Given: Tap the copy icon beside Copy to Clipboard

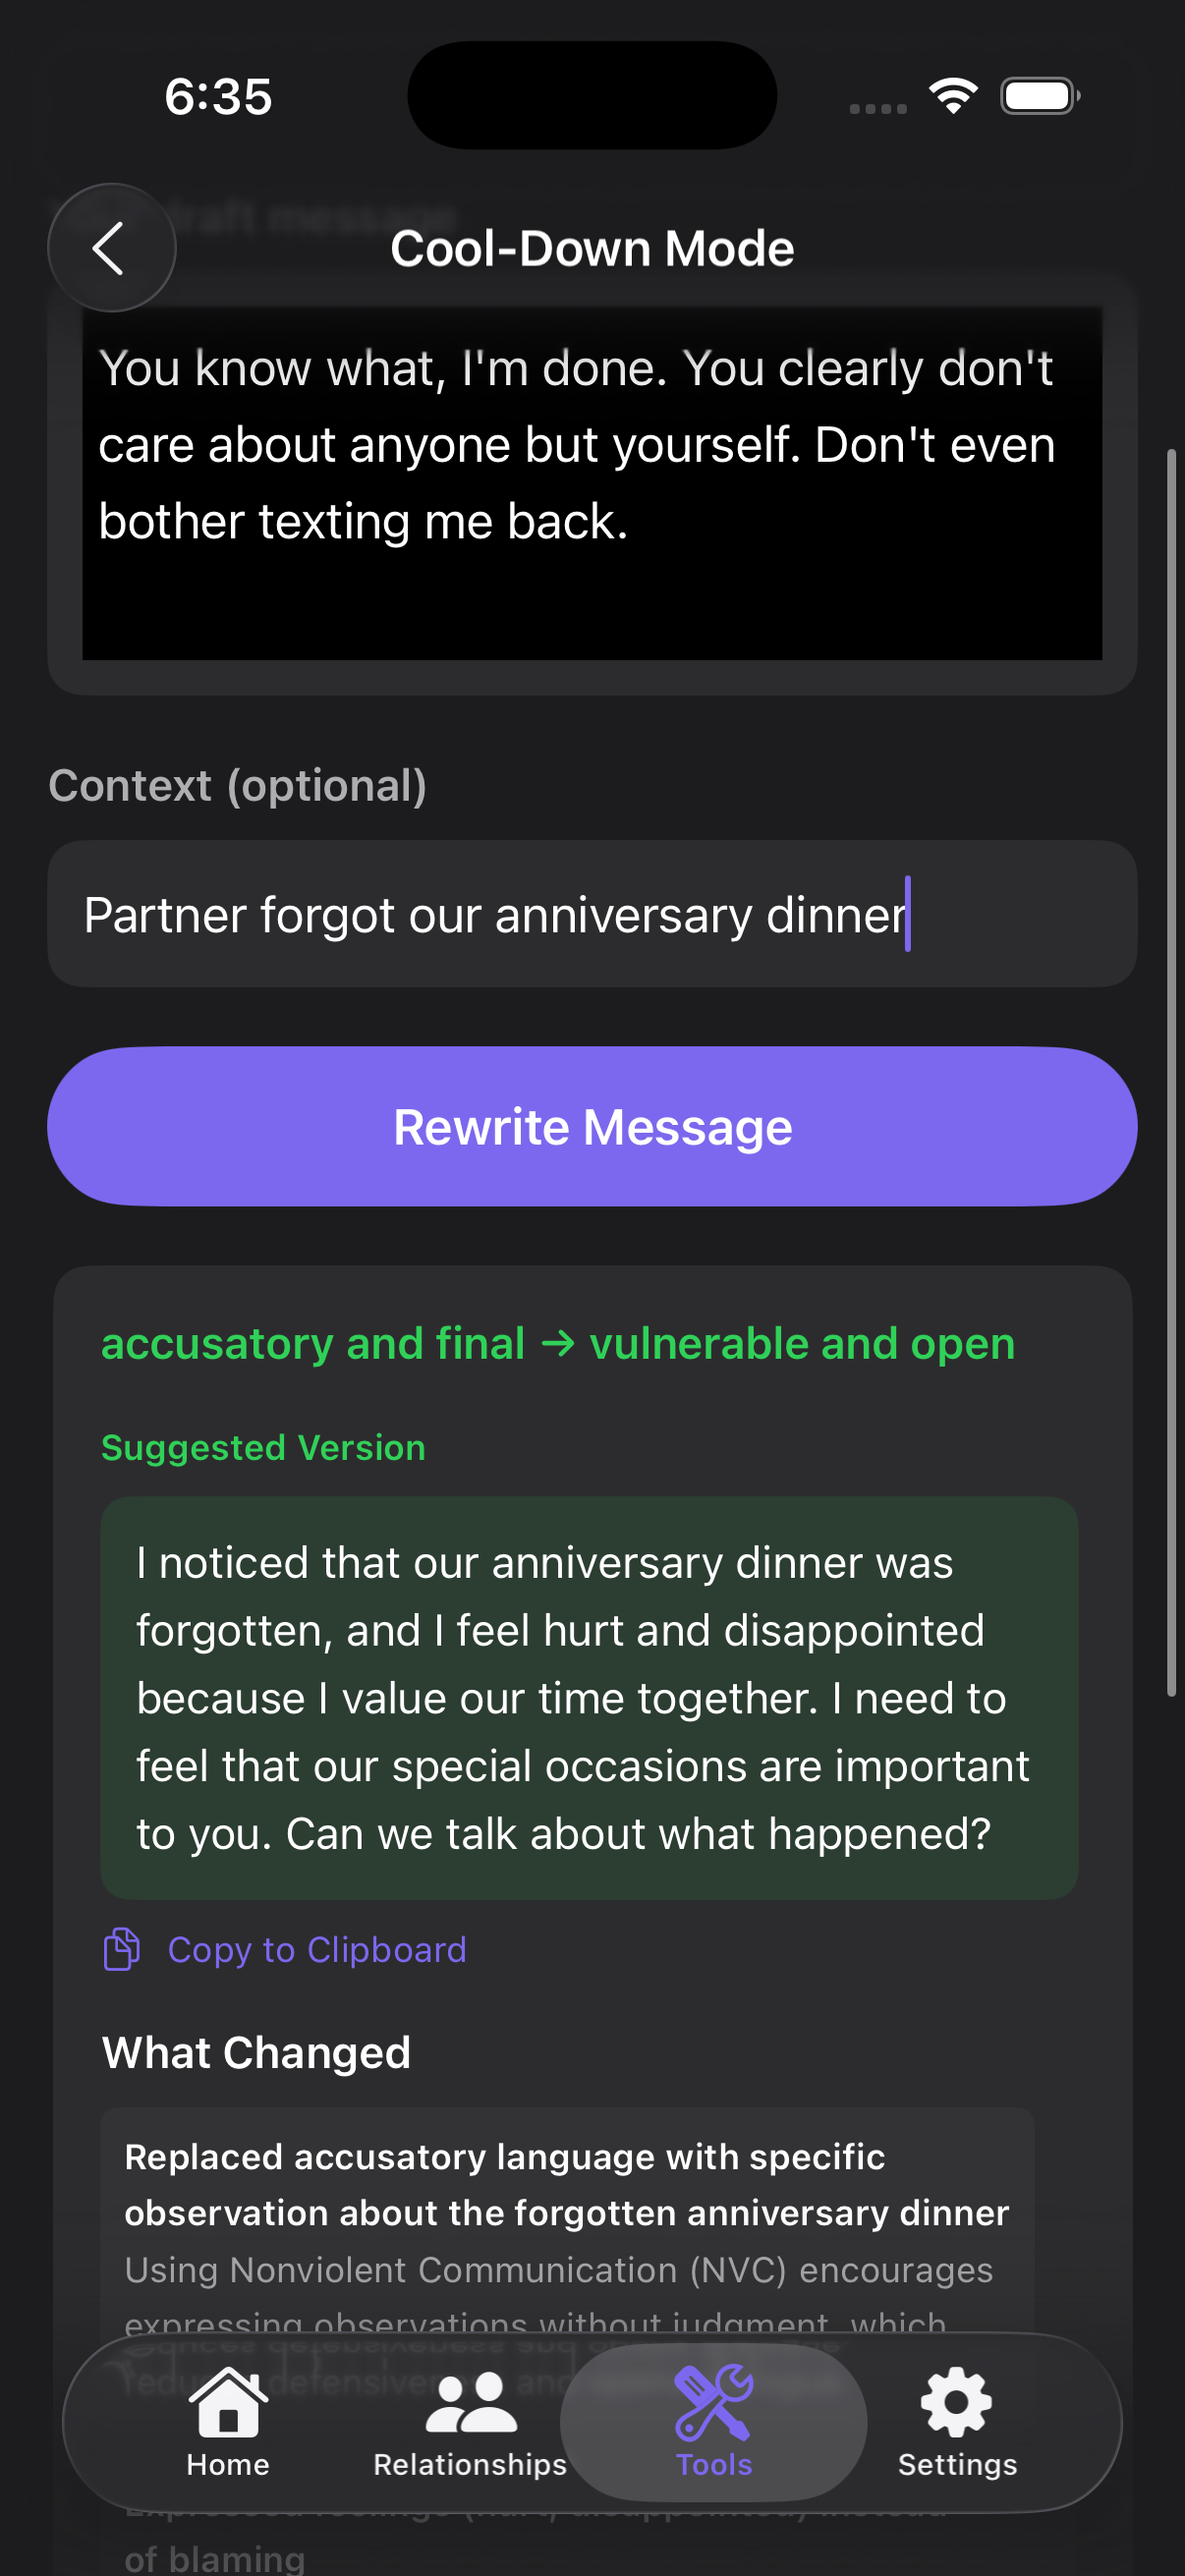Looking at the screenshot, I should click(121, 1948).
